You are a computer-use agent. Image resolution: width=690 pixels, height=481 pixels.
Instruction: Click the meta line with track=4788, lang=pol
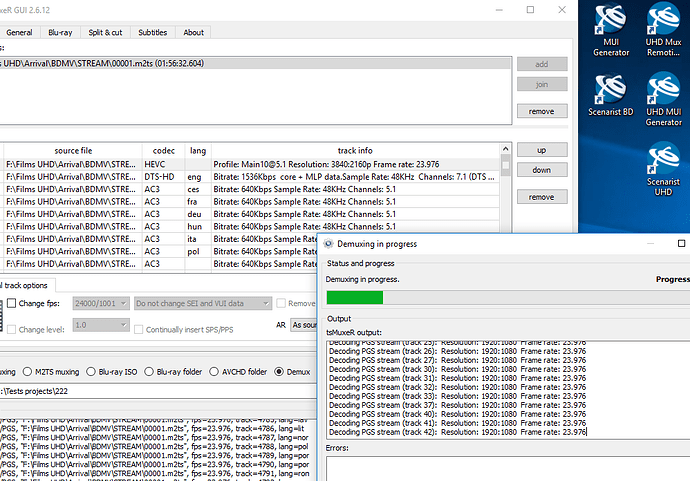(154, 447)
